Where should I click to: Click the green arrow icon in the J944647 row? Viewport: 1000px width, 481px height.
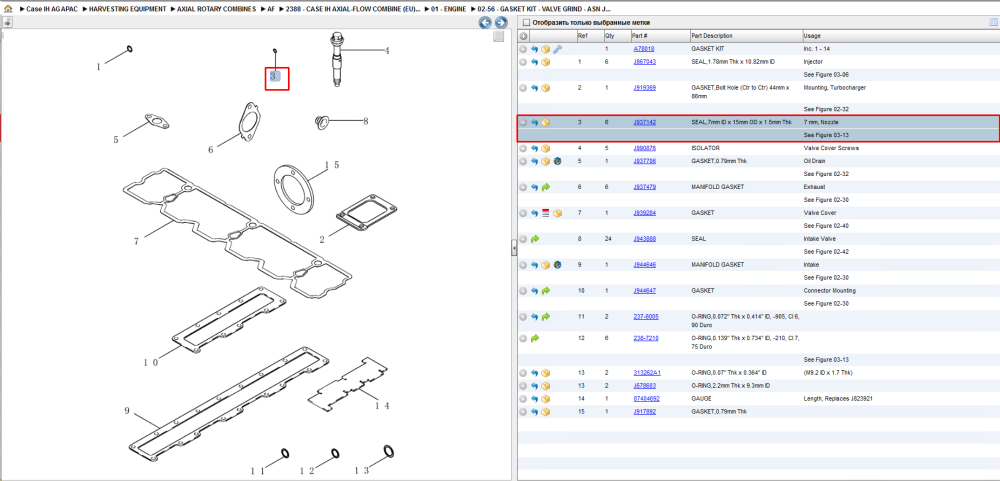546,290
